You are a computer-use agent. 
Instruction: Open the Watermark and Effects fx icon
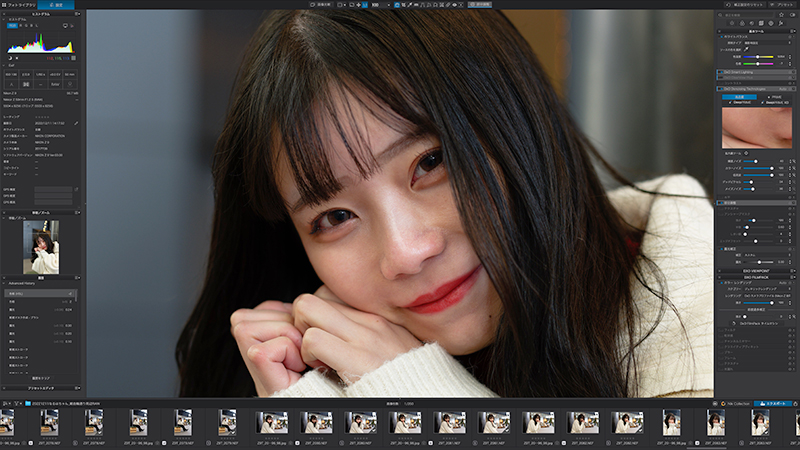(781, 23)
